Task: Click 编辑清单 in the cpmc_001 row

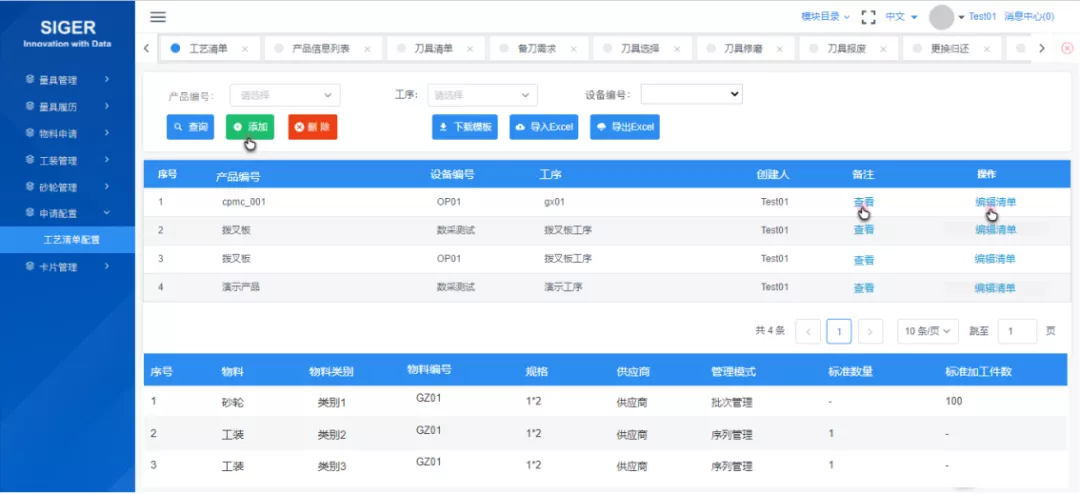Action: [x=995, y=202]
